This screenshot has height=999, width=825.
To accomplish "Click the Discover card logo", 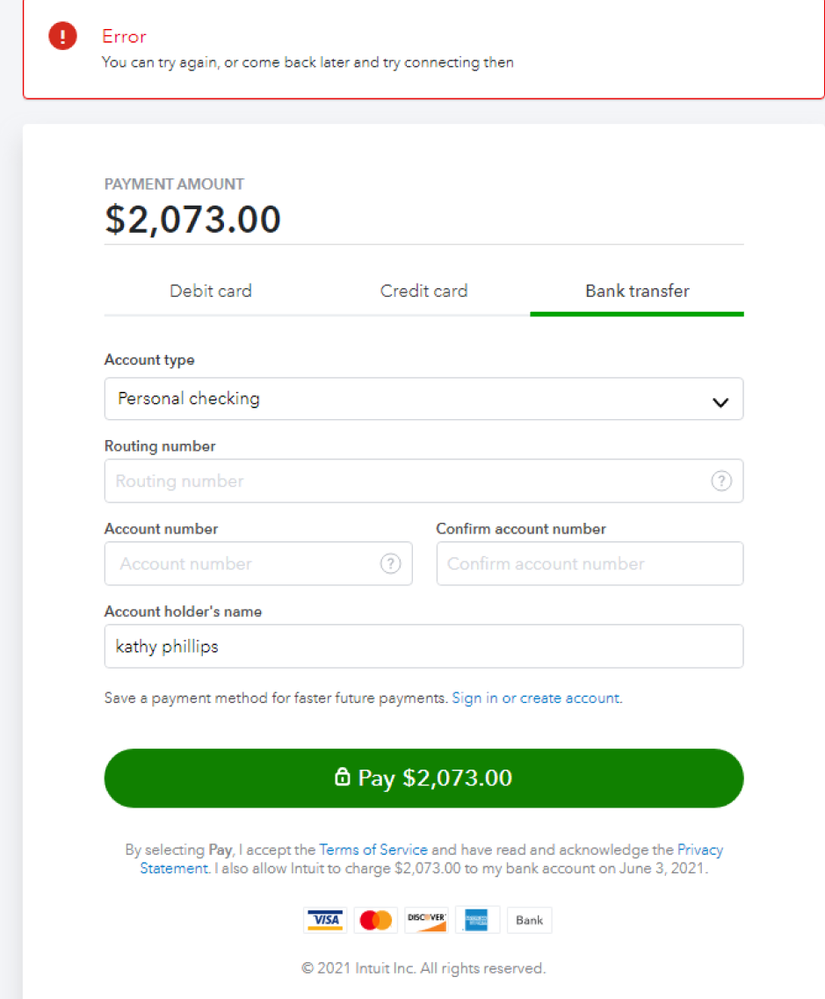I will point(426,920).
